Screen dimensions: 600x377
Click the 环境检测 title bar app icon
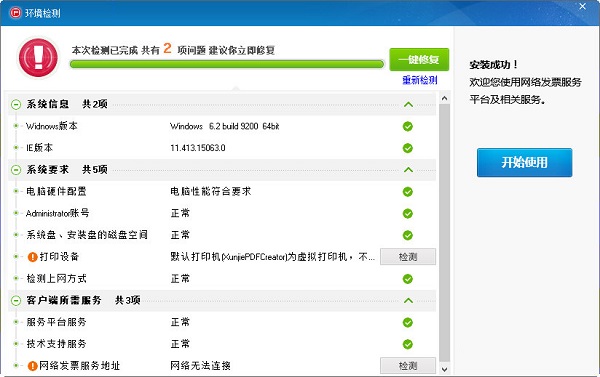[15, 13]
